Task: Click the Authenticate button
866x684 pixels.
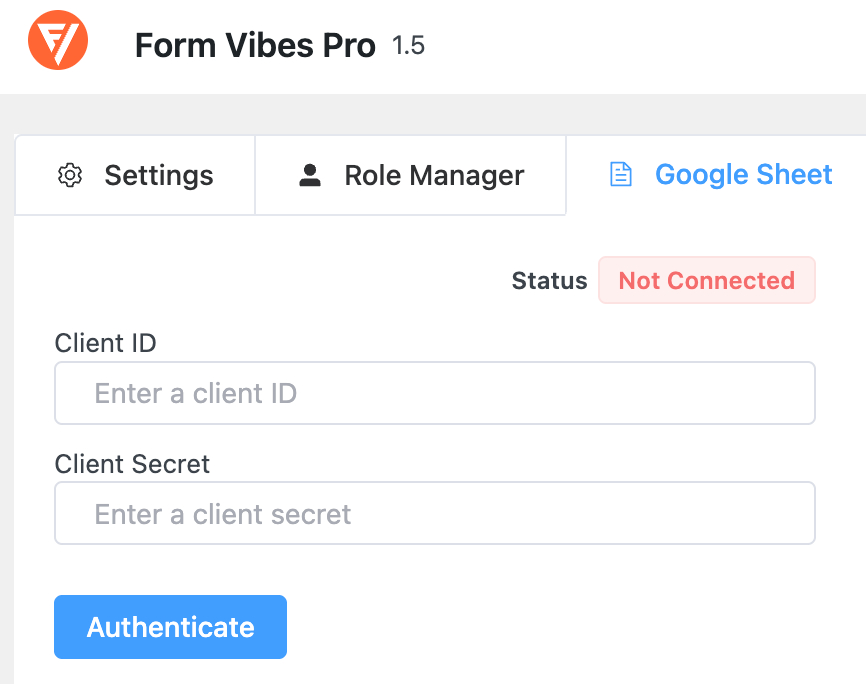Action: click(170, 627)
